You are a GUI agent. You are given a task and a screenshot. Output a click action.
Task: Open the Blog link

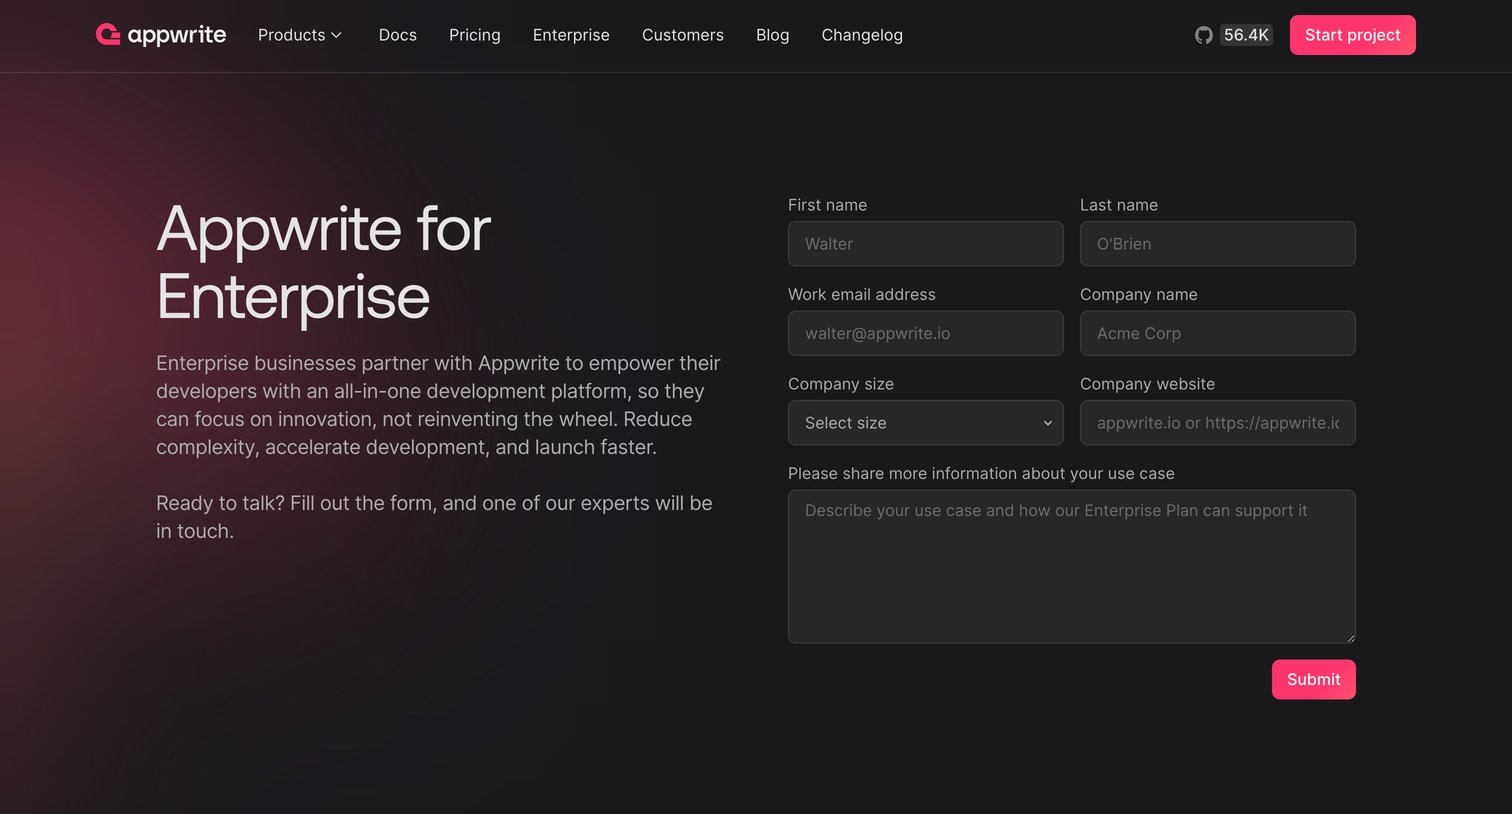tap(772, 35)
